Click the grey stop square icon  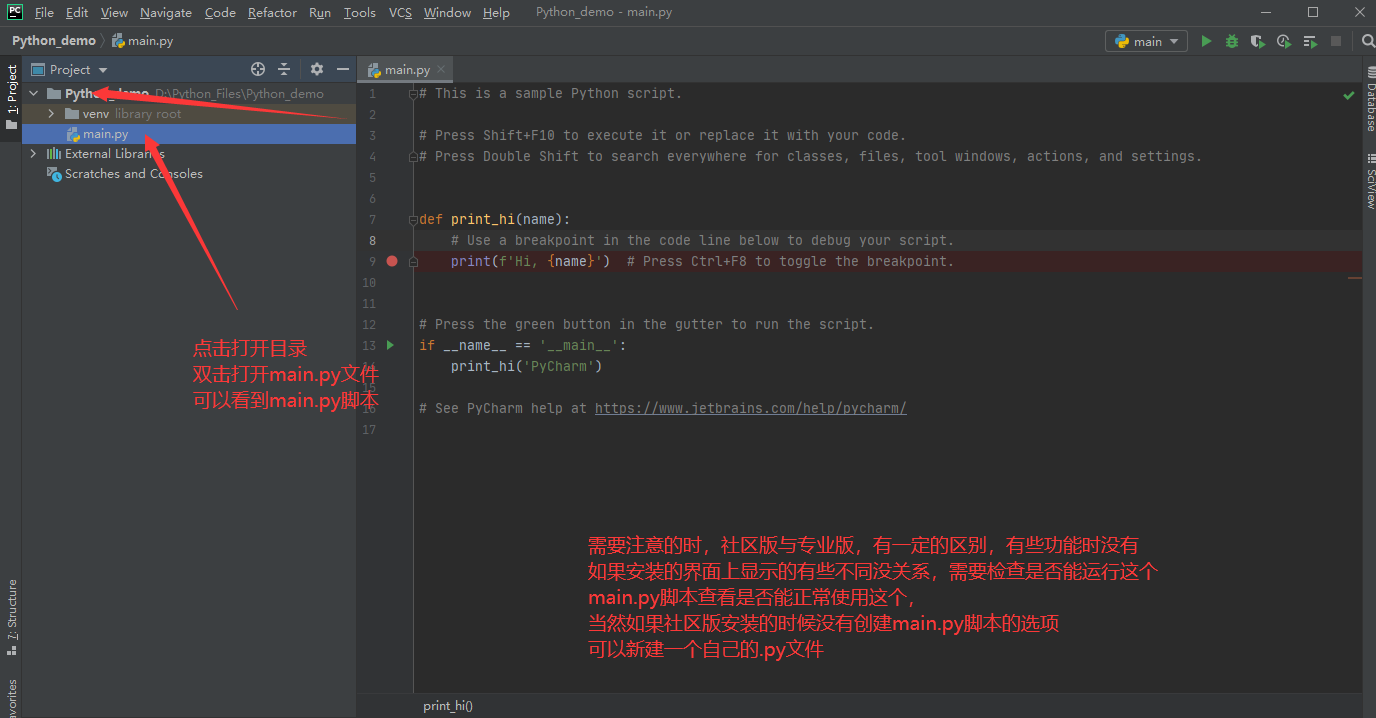pyautogui.click(x=1336, y=41)
